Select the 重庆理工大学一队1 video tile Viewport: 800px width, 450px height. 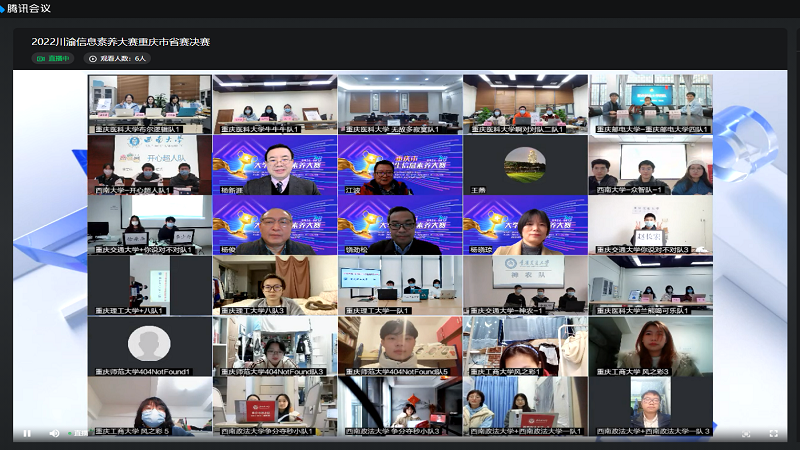coord(400,286)
